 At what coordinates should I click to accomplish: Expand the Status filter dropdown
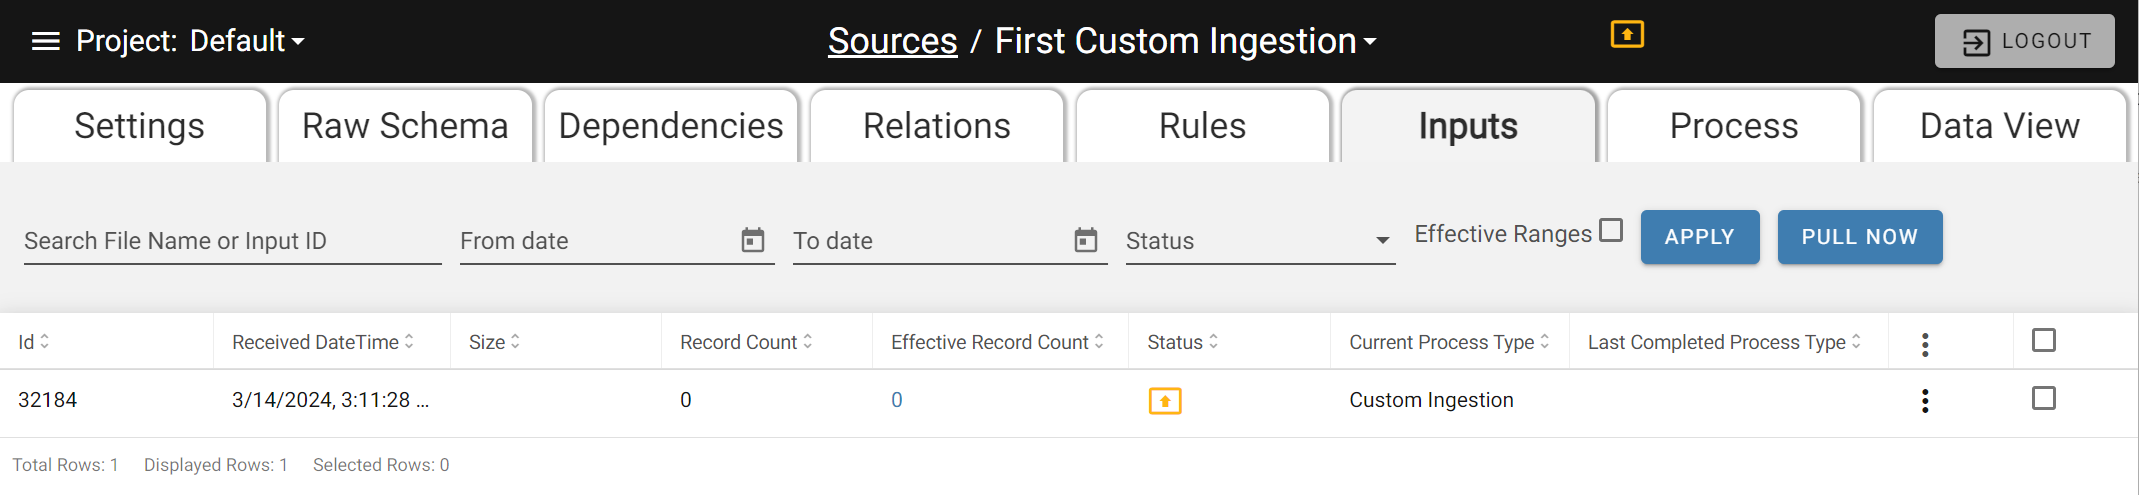click(x=1260, y=241)
